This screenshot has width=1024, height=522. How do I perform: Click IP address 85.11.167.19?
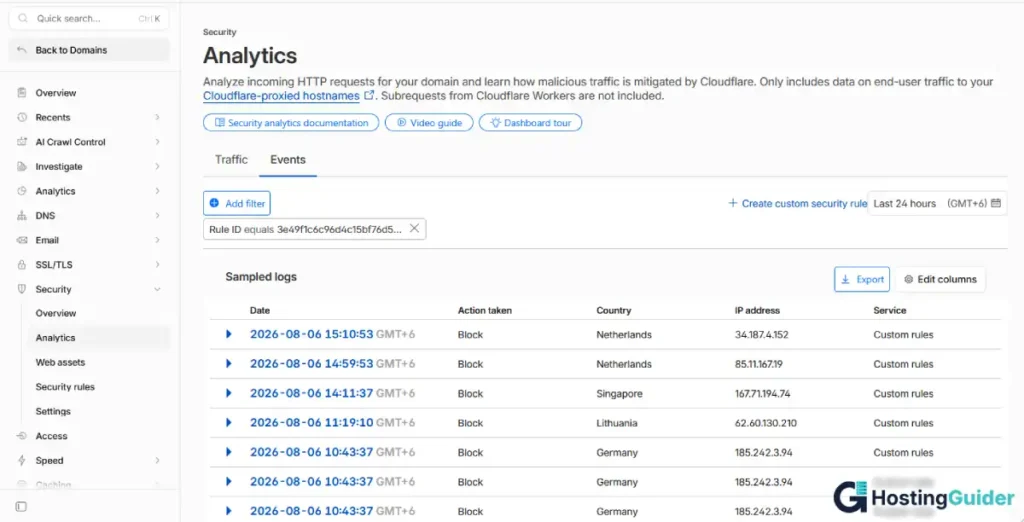click(x=758, y=364)
